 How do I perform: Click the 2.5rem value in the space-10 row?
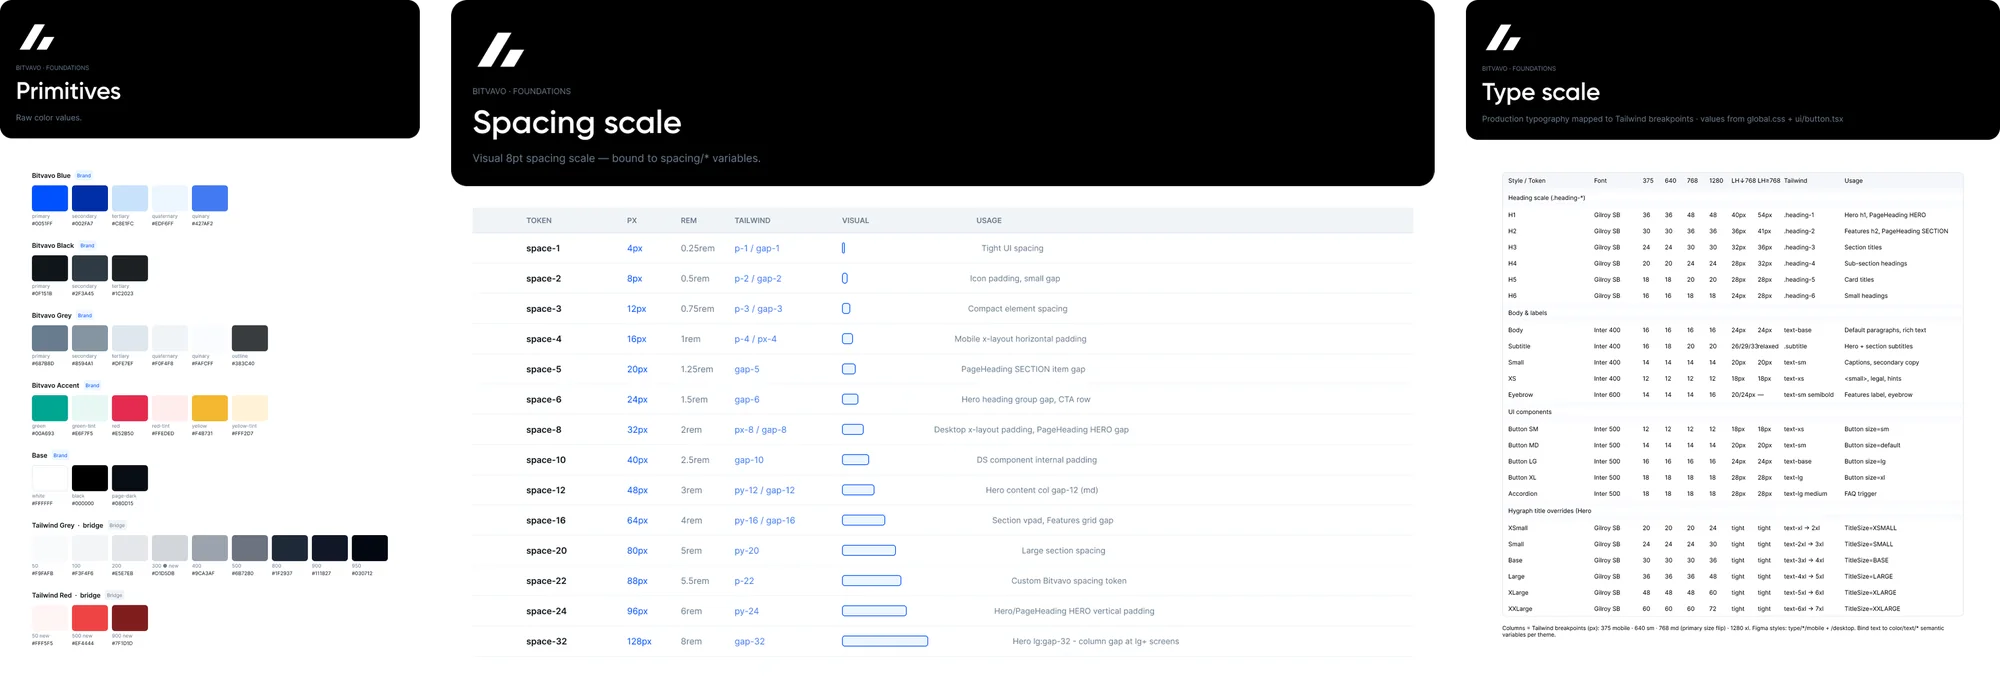[x=695, y=460]
